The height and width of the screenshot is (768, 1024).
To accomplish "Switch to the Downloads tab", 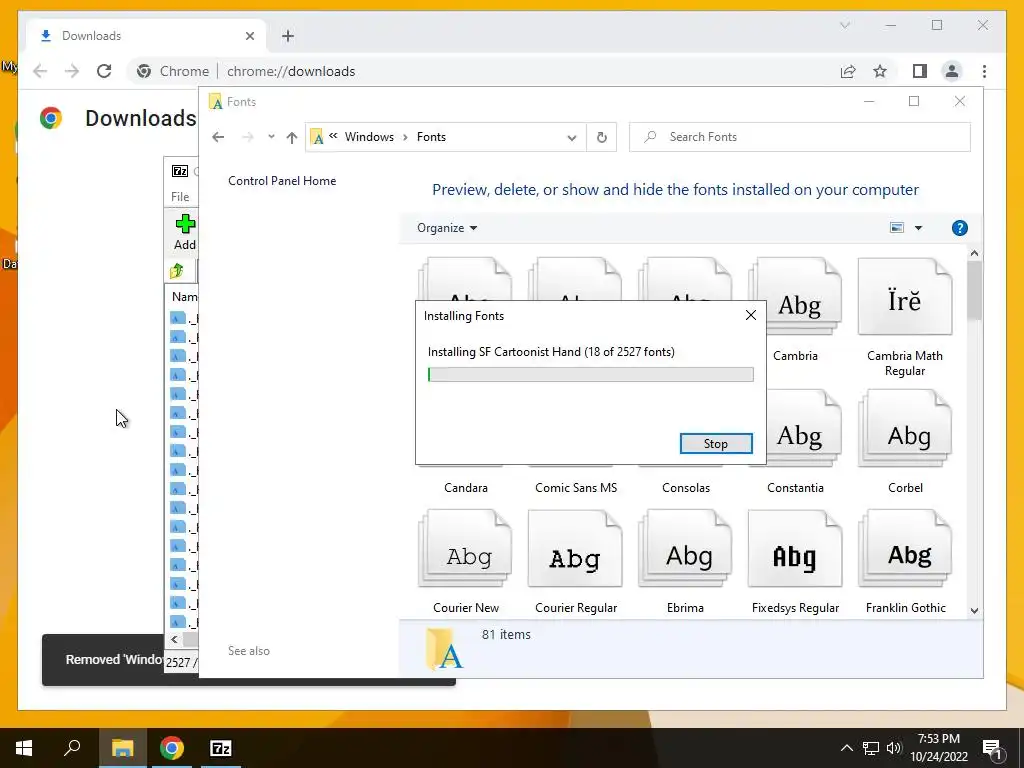I will (x=146, y=36).
